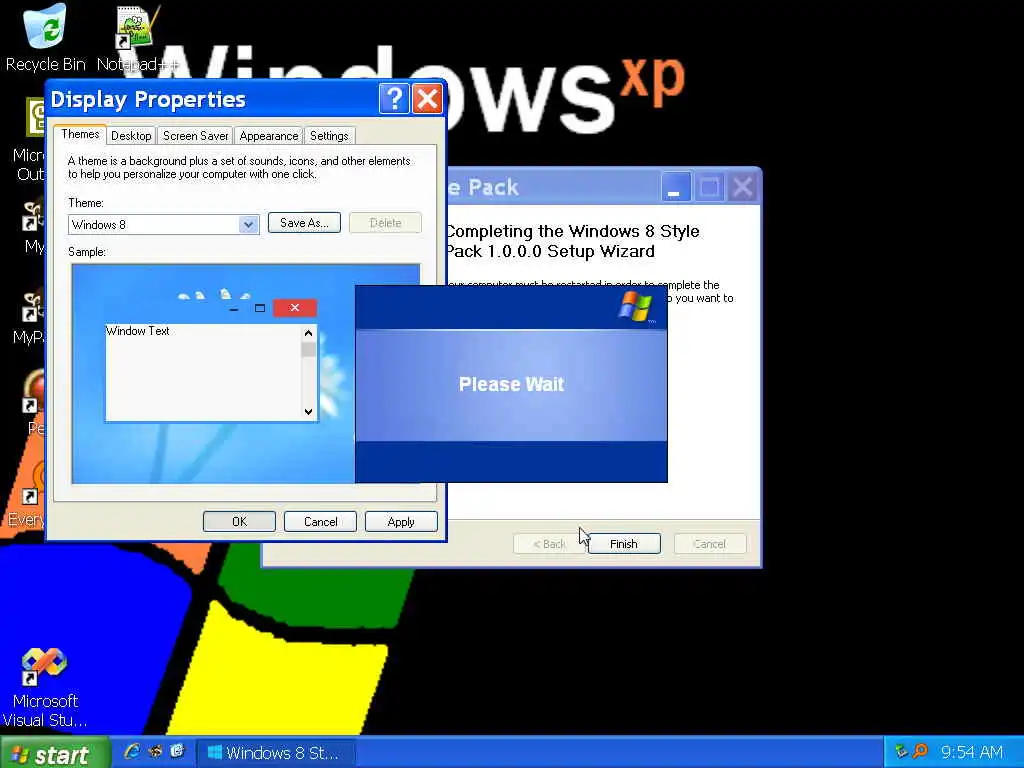Viewport: 1024px width, 768px height.
Task: Click the sample window's maximize icon
Action: 260,308
